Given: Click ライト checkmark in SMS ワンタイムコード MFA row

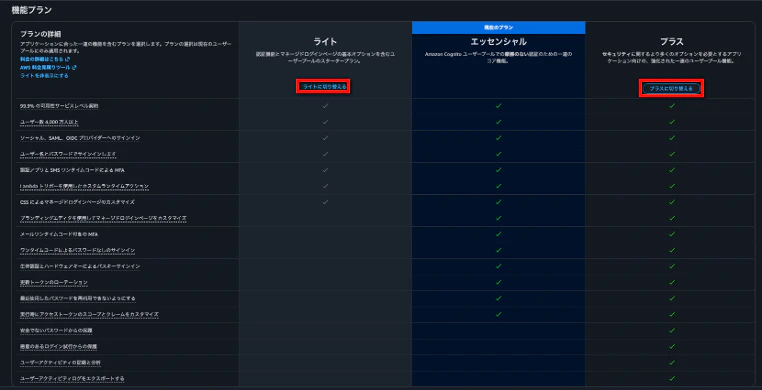Looking at the screenshot, I should point(326,170).
